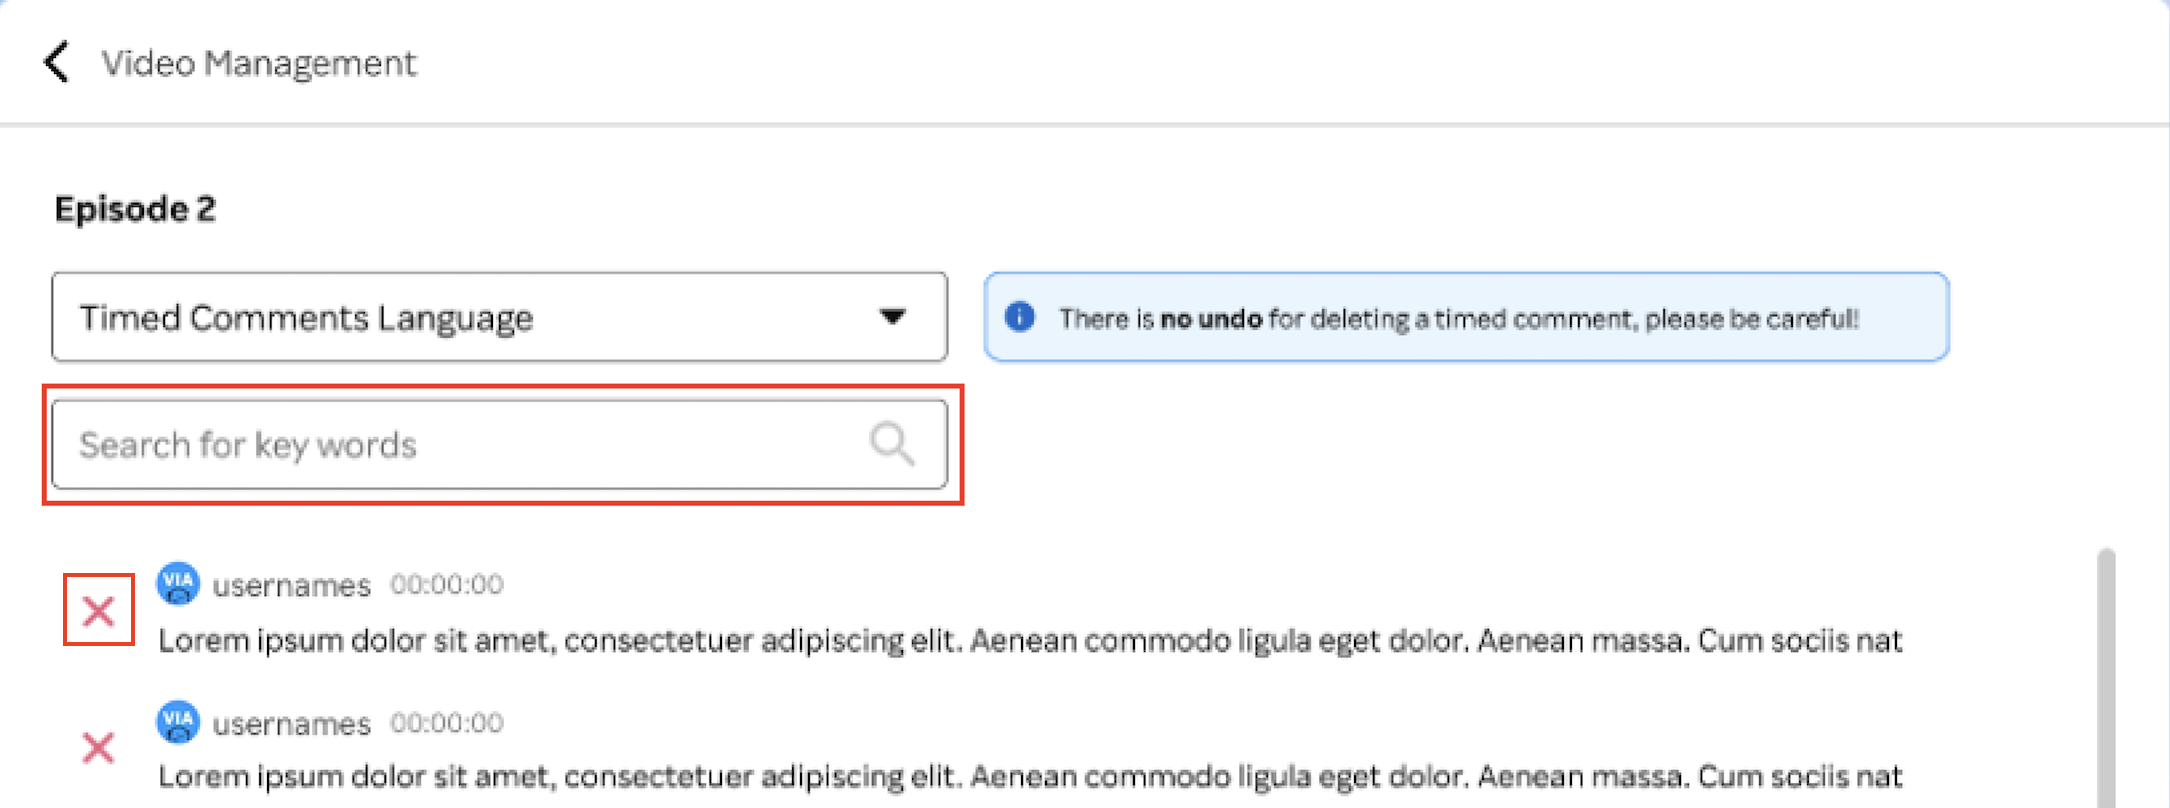This screenshot has width=2170, height=808.
Task: Focus the 'Search for key words' field
Action: click(499, 444)
